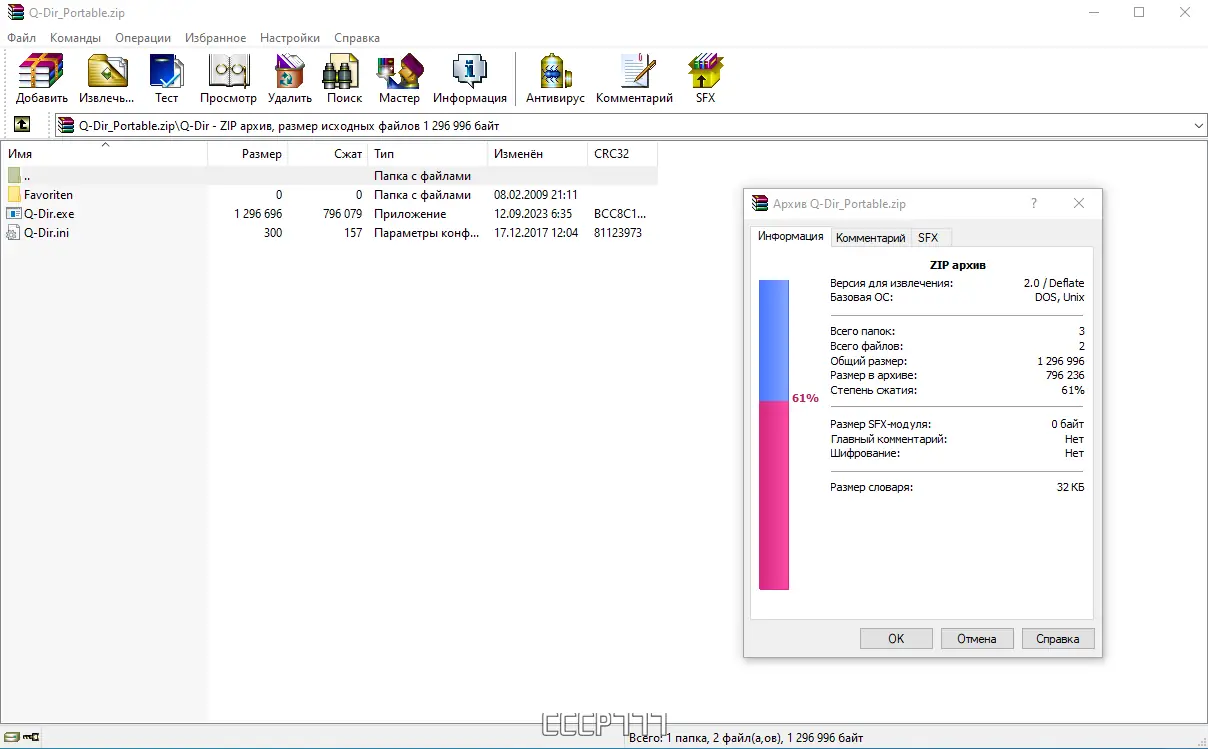
Task: Click the date 12.09.2023 6:35
Action: 533,214
